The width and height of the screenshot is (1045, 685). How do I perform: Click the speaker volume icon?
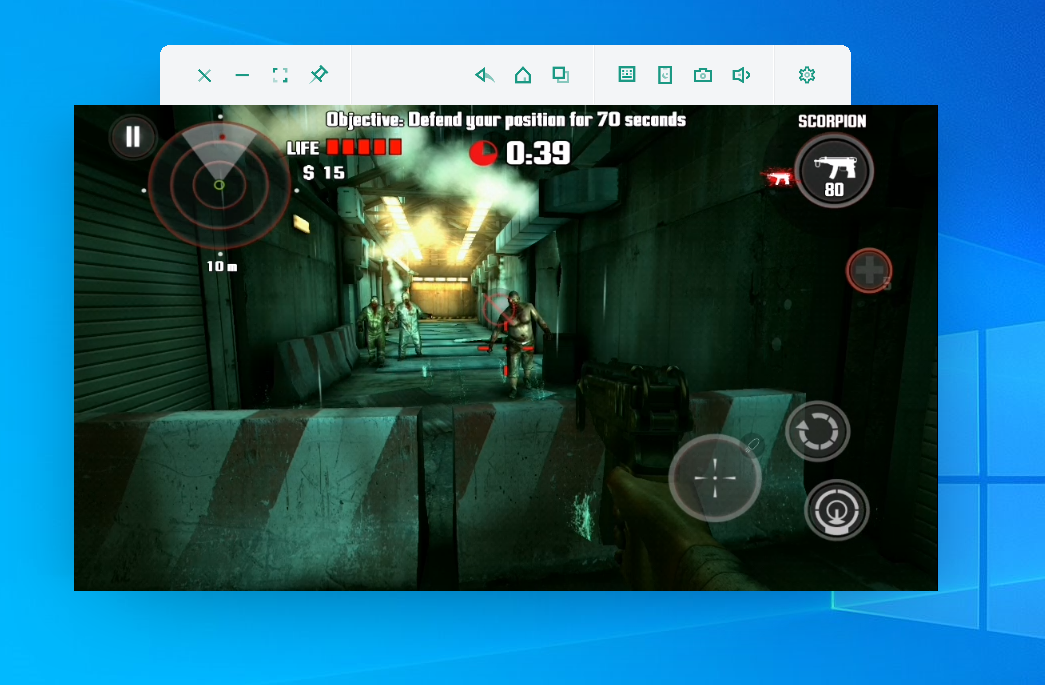pos(741,75)
